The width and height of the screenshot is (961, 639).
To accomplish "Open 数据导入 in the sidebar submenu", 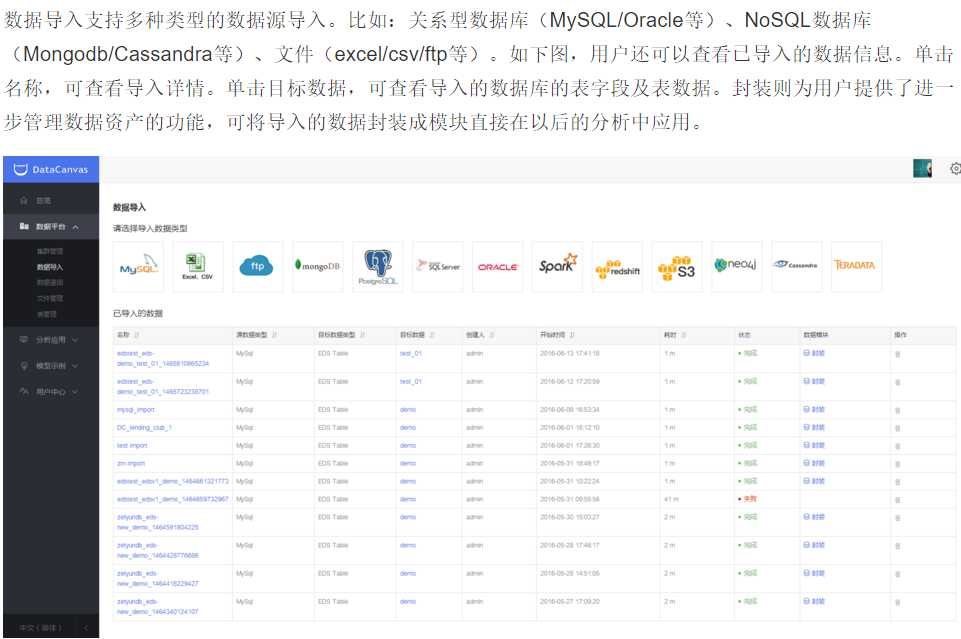I will pyautogui.click(x=50, y=267).
